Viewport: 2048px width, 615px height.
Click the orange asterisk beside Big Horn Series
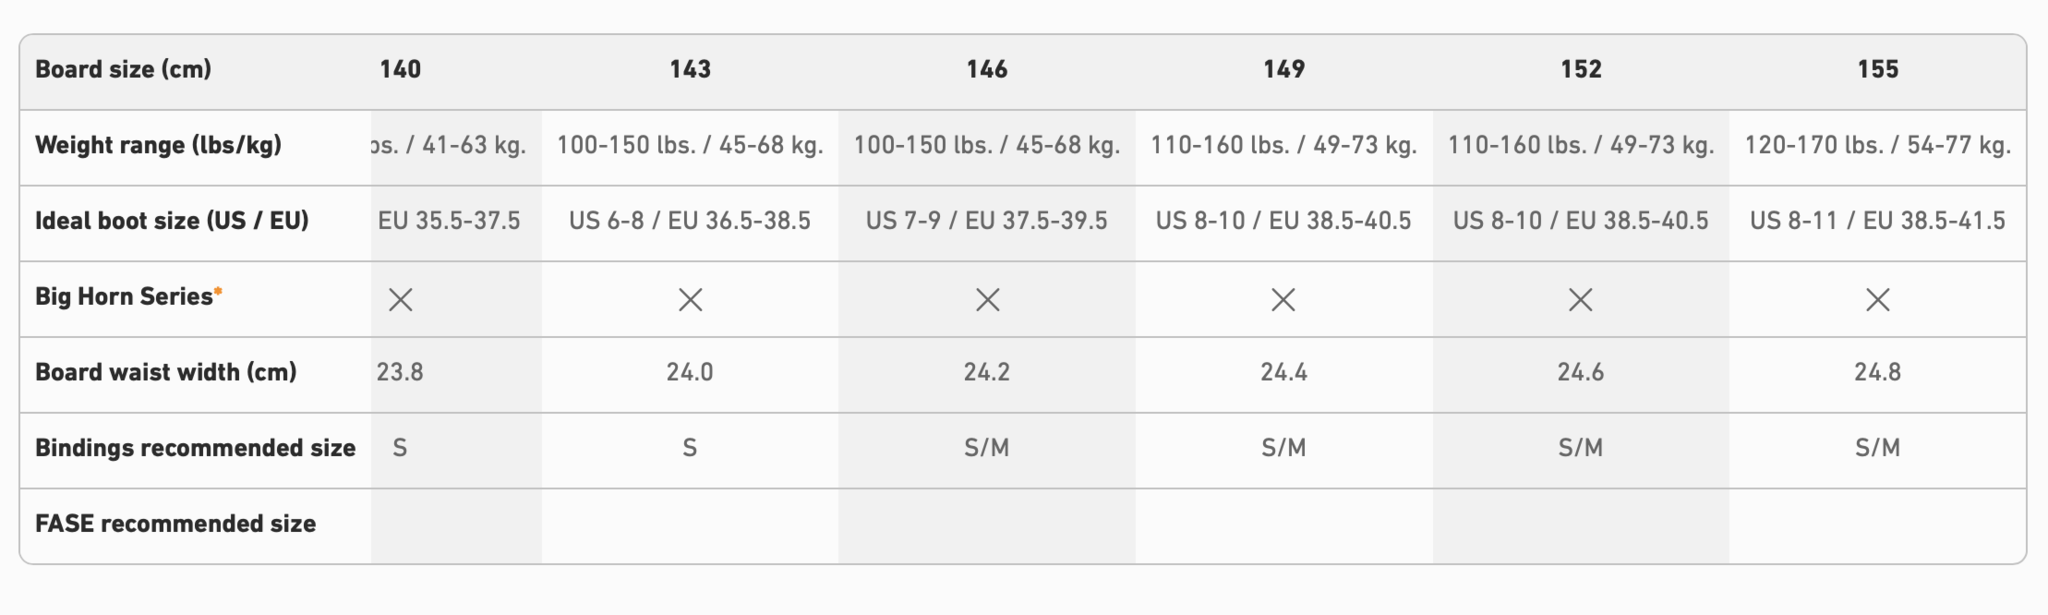point(218,292)
